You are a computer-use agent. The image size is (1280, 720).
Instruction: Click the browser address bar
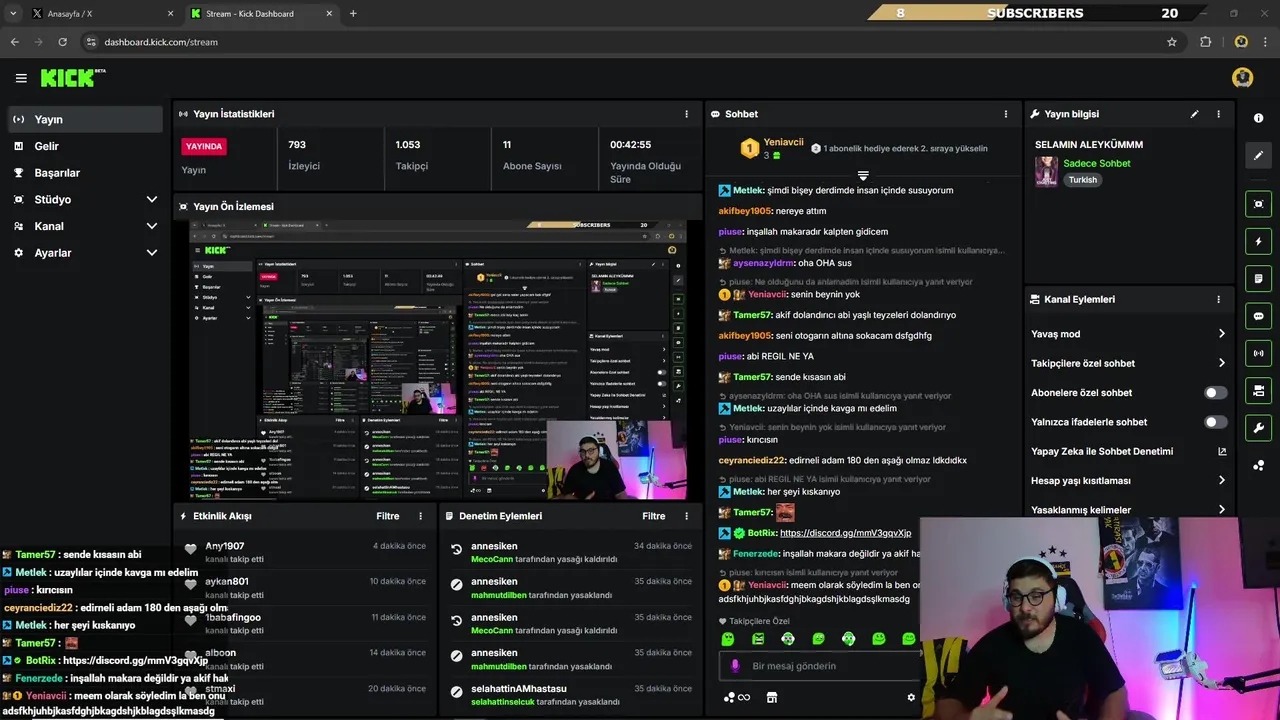(x=630, y=42)
